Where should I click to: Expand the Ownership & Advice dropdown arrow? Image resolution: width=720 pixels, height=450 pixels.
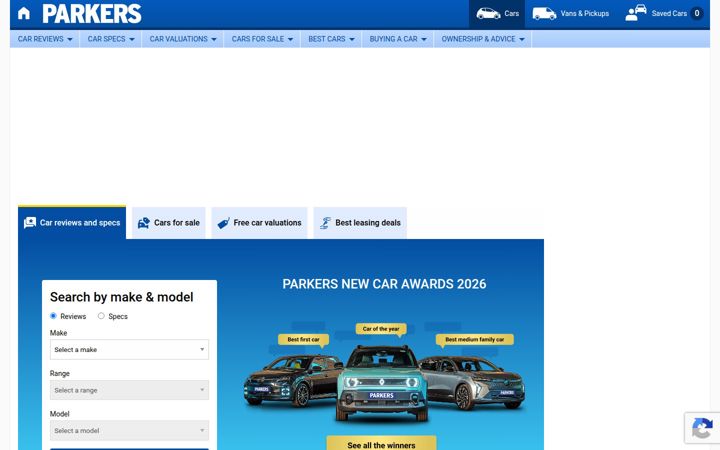522,39
